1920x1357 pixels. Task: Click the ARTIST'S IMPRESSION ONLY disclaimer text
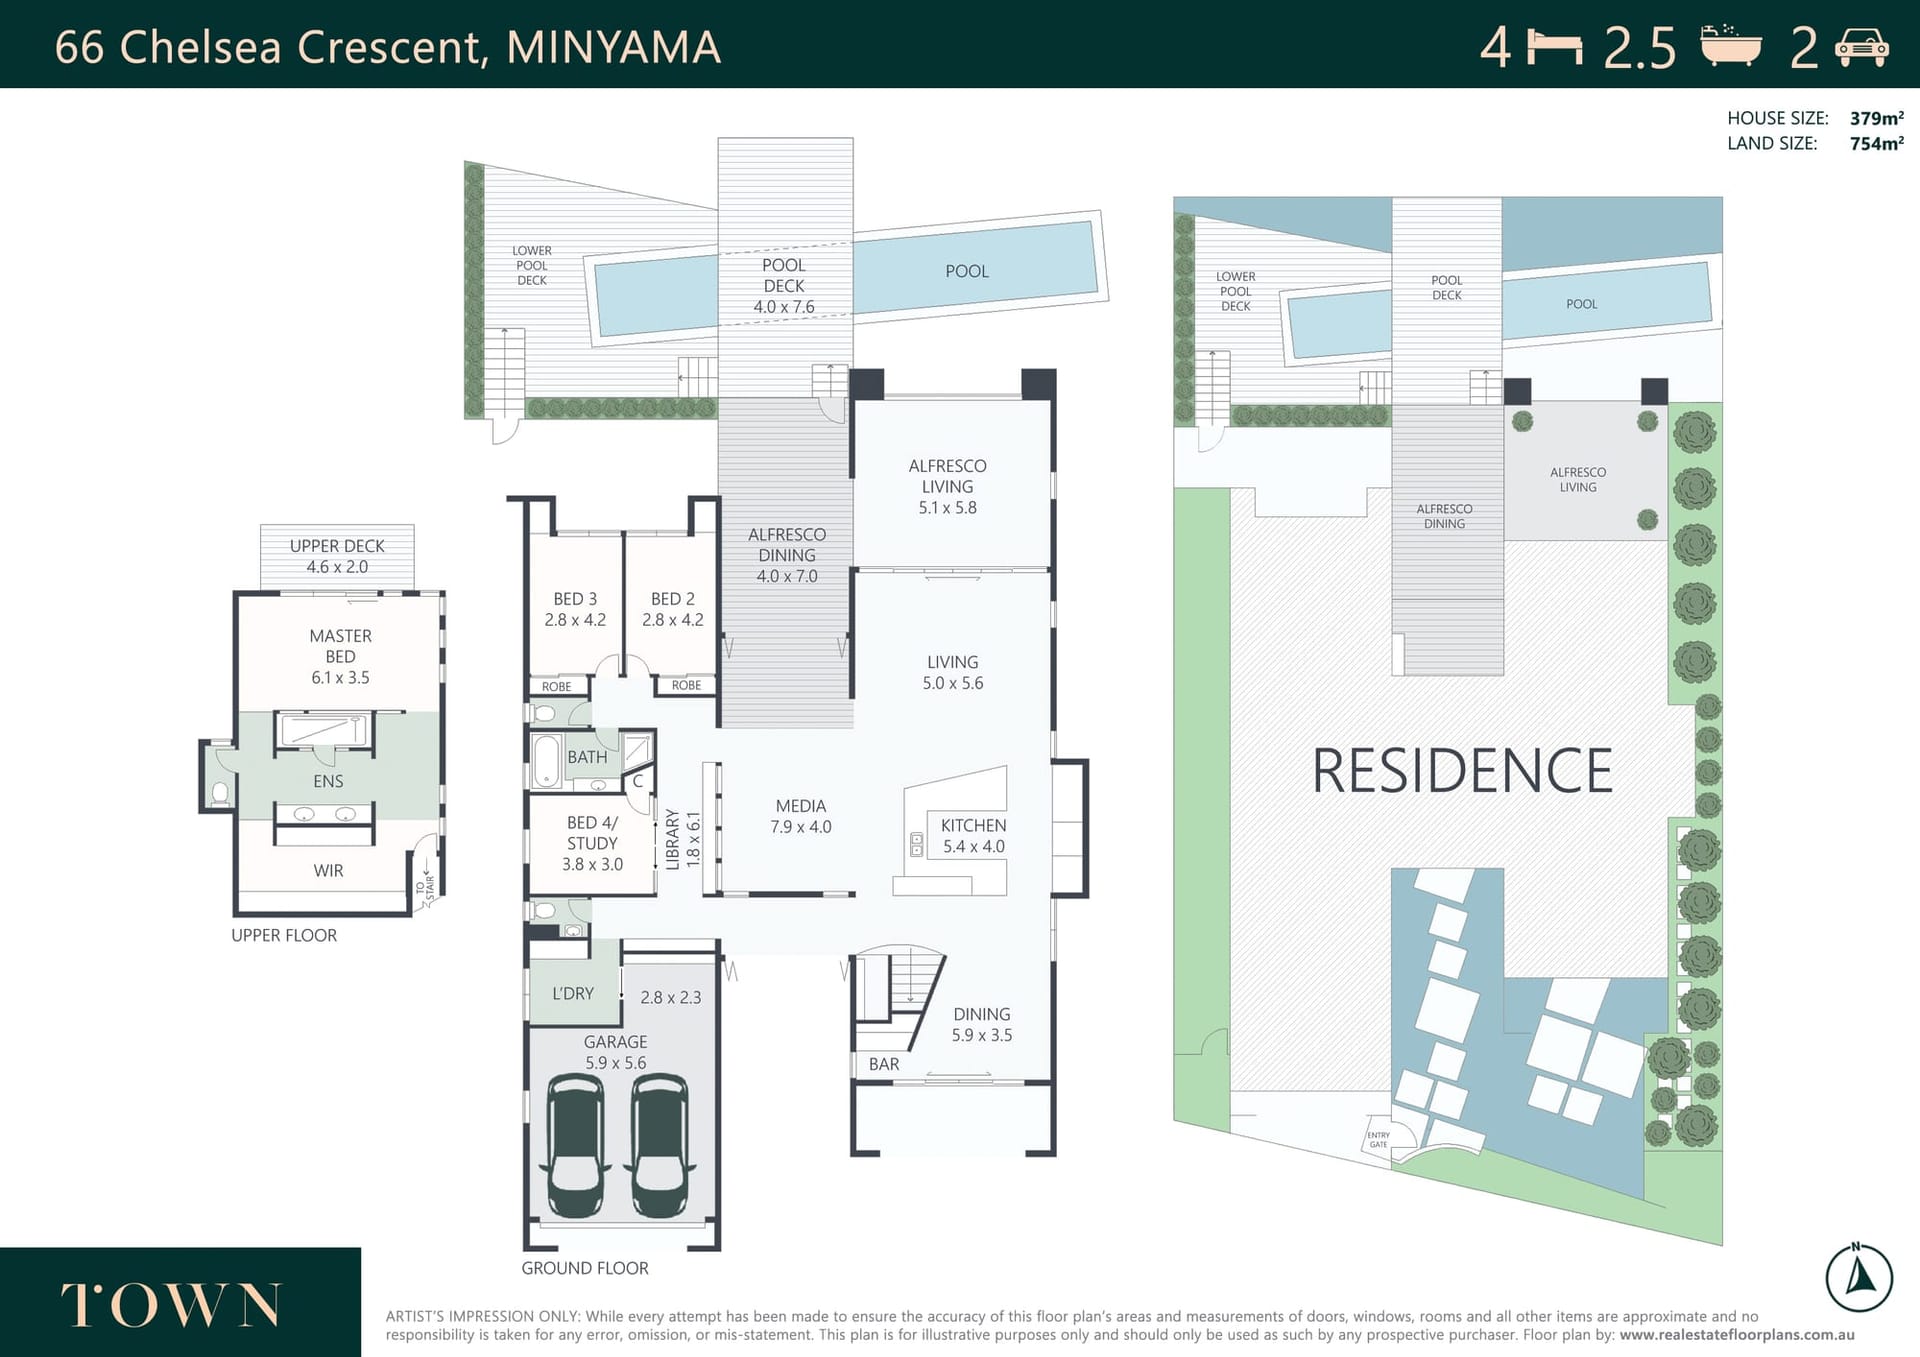click(x=1120, y=1325)
